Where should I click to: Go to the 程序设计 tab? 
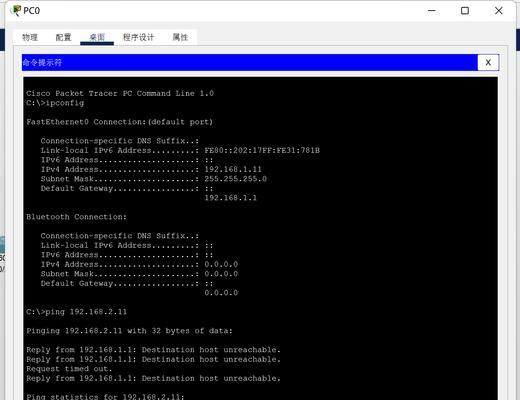click(139, 37)
